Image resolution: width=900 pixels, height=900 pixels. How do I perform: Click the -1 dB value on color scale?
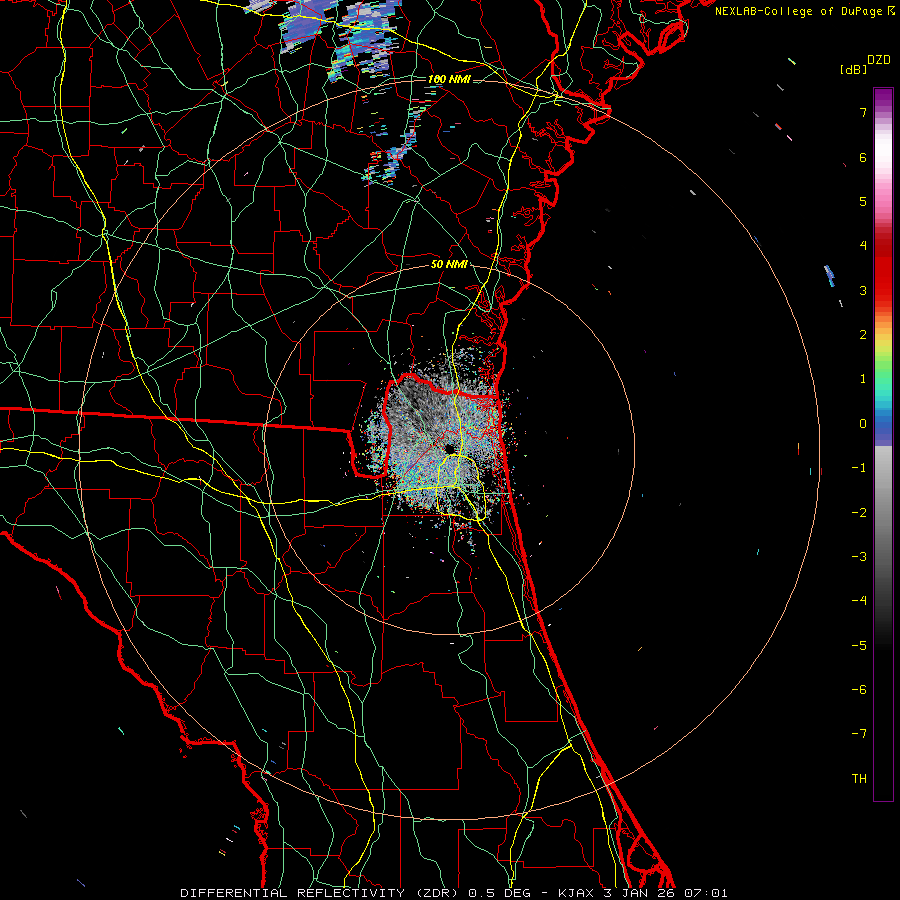tap(859, 468)
